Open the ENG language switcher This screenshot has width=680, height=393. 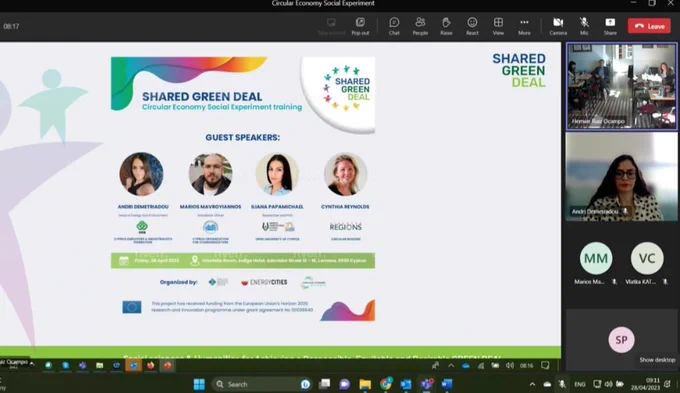pos(580,384)
